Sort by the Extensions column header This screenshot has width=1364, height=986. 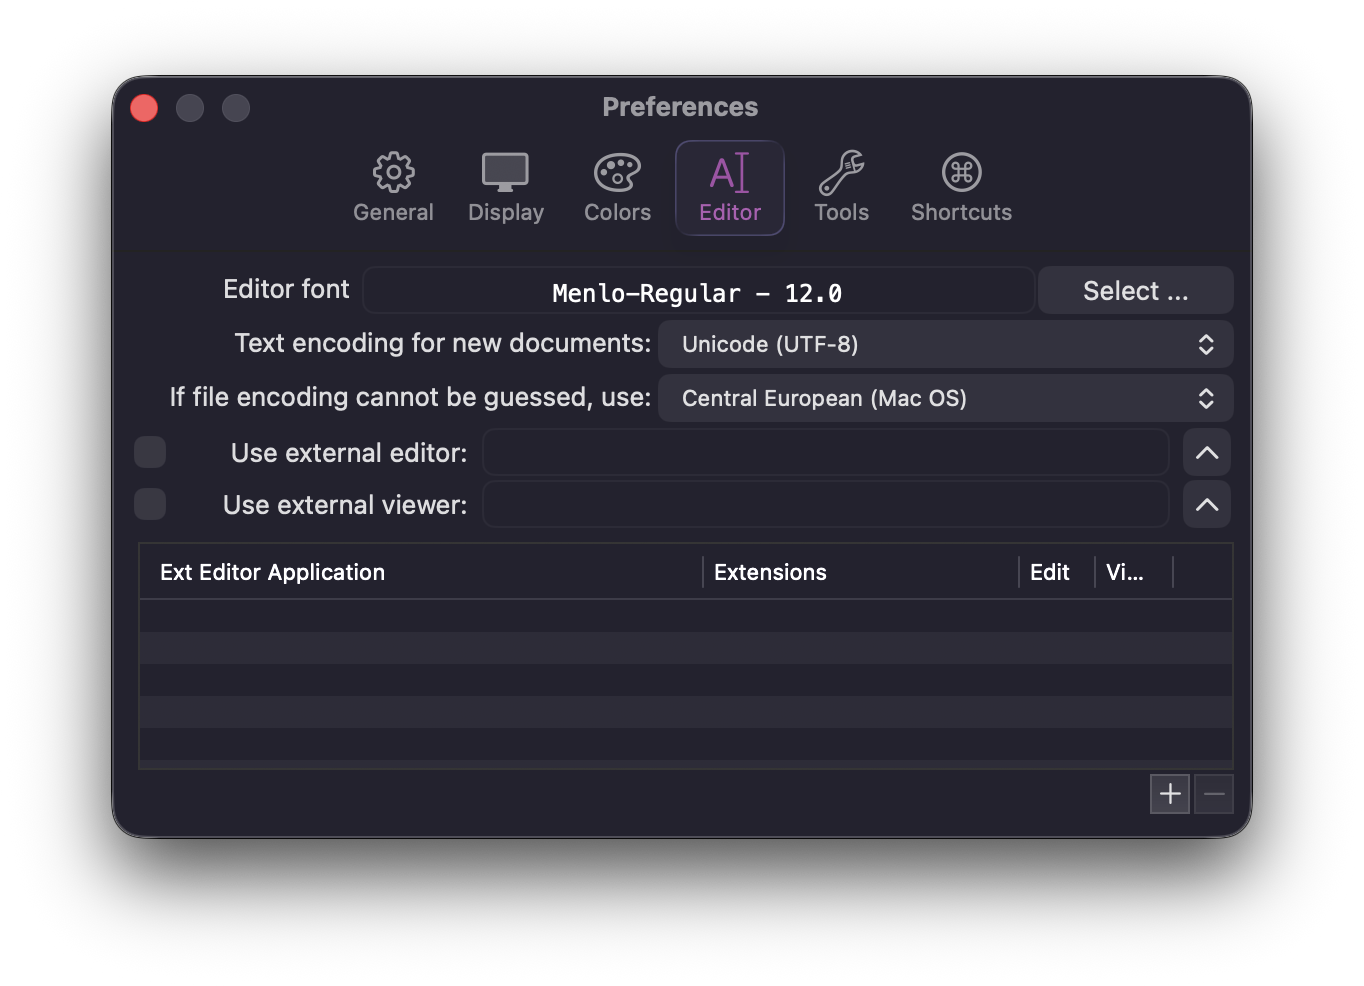coord(770,571)
